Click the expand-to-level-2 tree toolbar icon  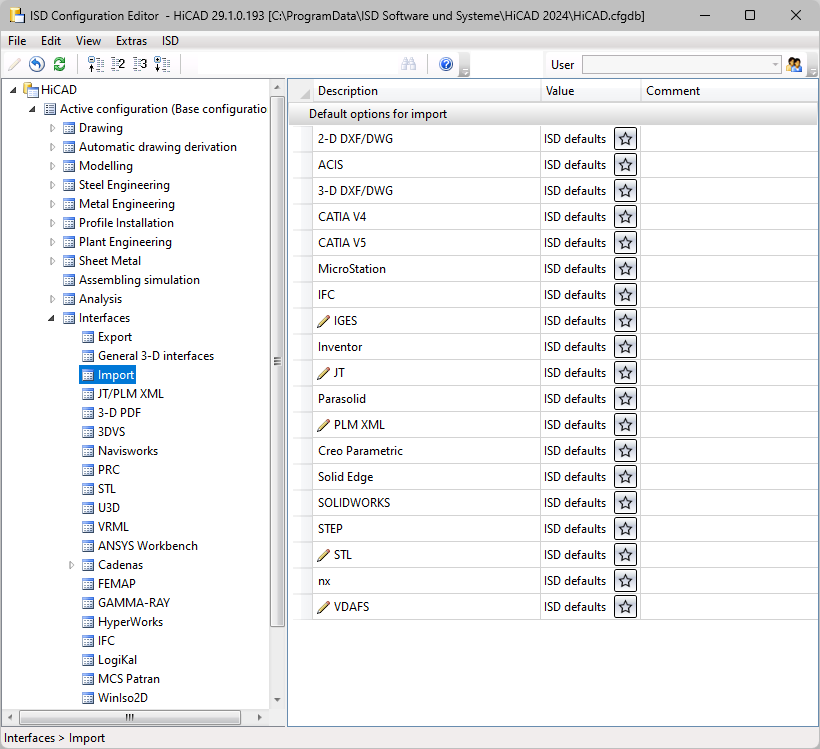(118, 64)
